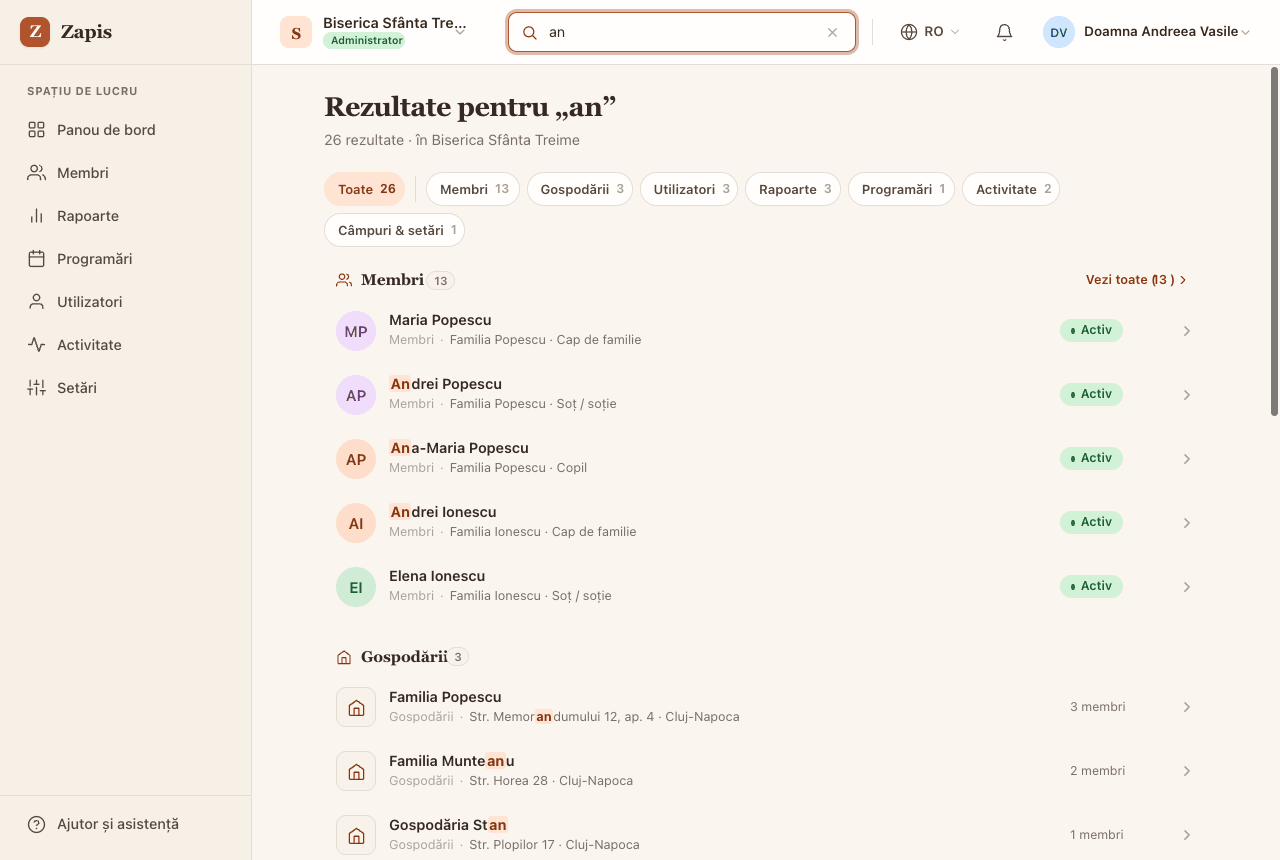Expand the Biserica Sfânta Treime workspace switcher
Screen dimensions: 1280x860
374,32
